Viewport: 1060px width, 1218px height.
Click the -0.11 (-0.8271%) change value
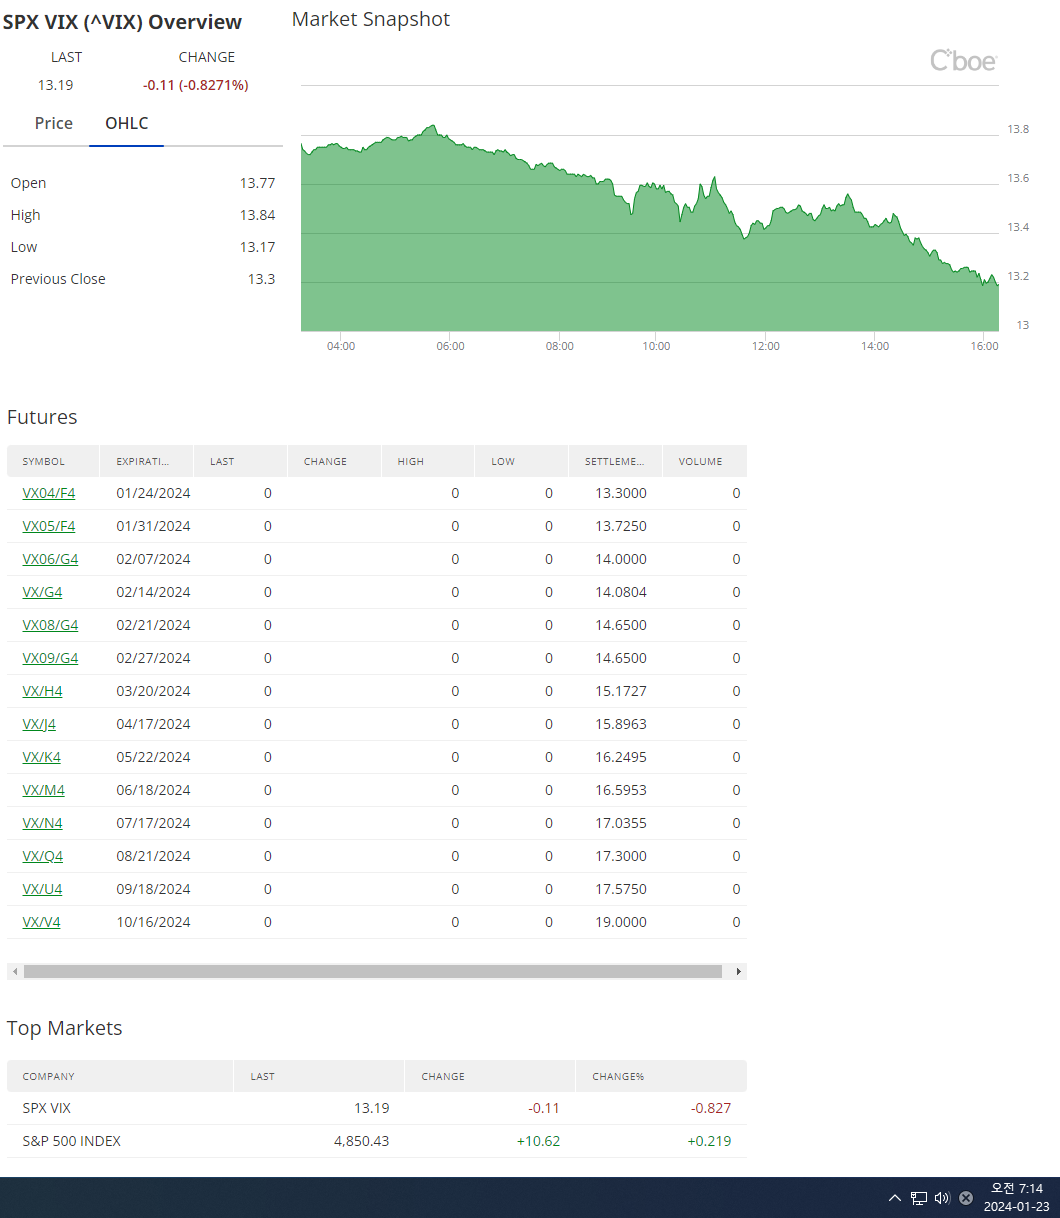coord(195,85)
